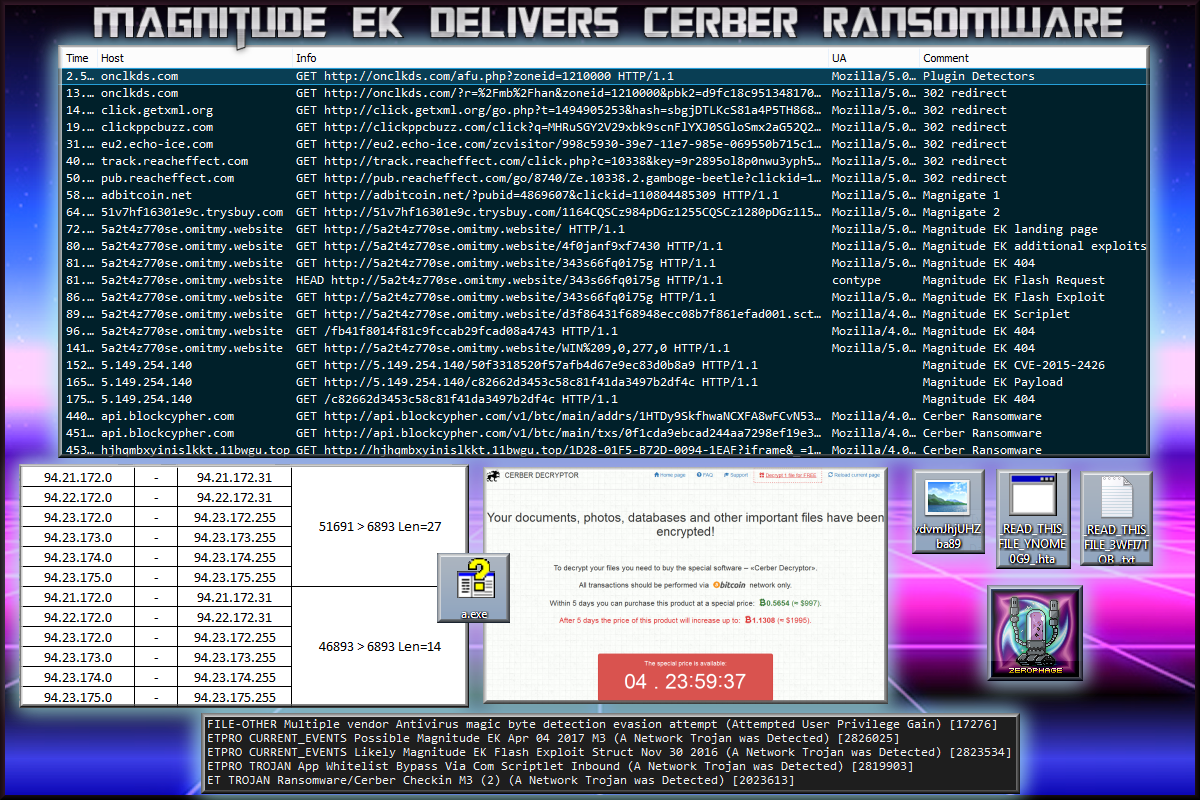
Task: Select the blockcypher txs Cerber row
Action: [605, 433]
